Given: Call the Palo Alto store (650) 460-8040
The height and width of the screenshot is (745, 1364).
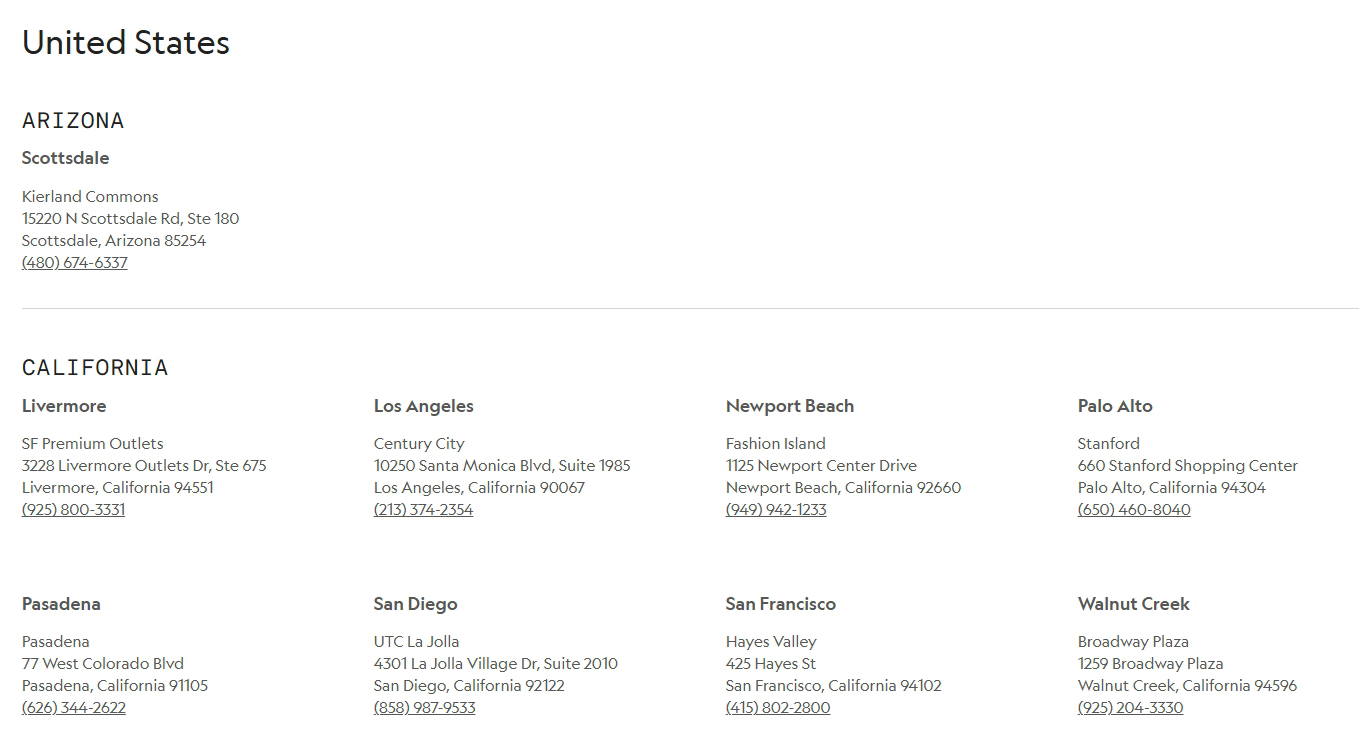Looking at the screenshot, I should point(1134,510).
